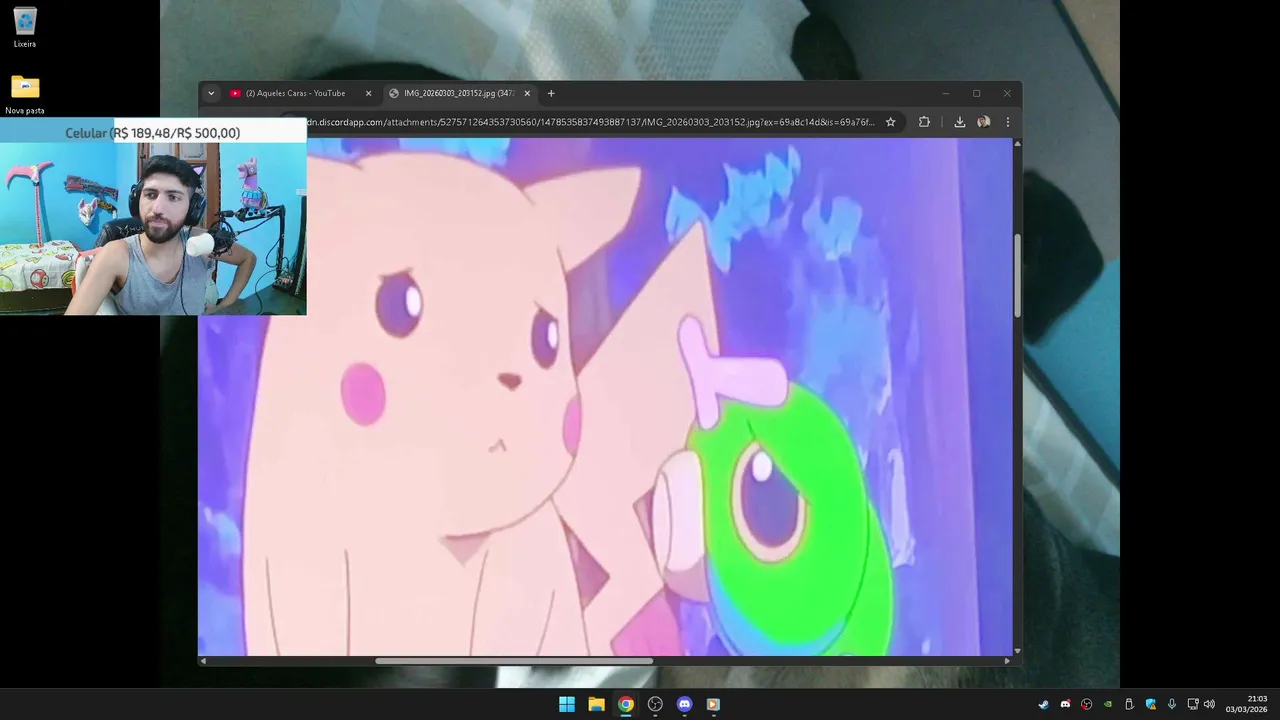The height and width of the screenshot is (720, 1280).
Task: Select the Nova pasta desktop folder
Action: pos(25,95)
